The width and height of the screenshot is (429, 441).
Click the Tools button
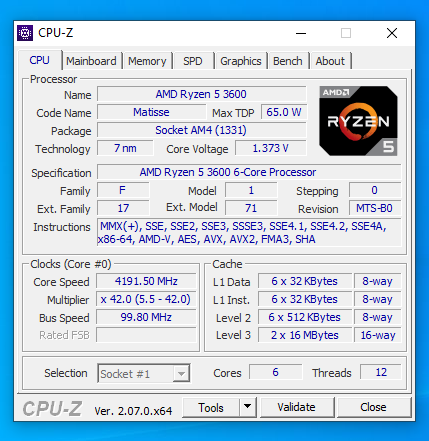pos(211,407)
